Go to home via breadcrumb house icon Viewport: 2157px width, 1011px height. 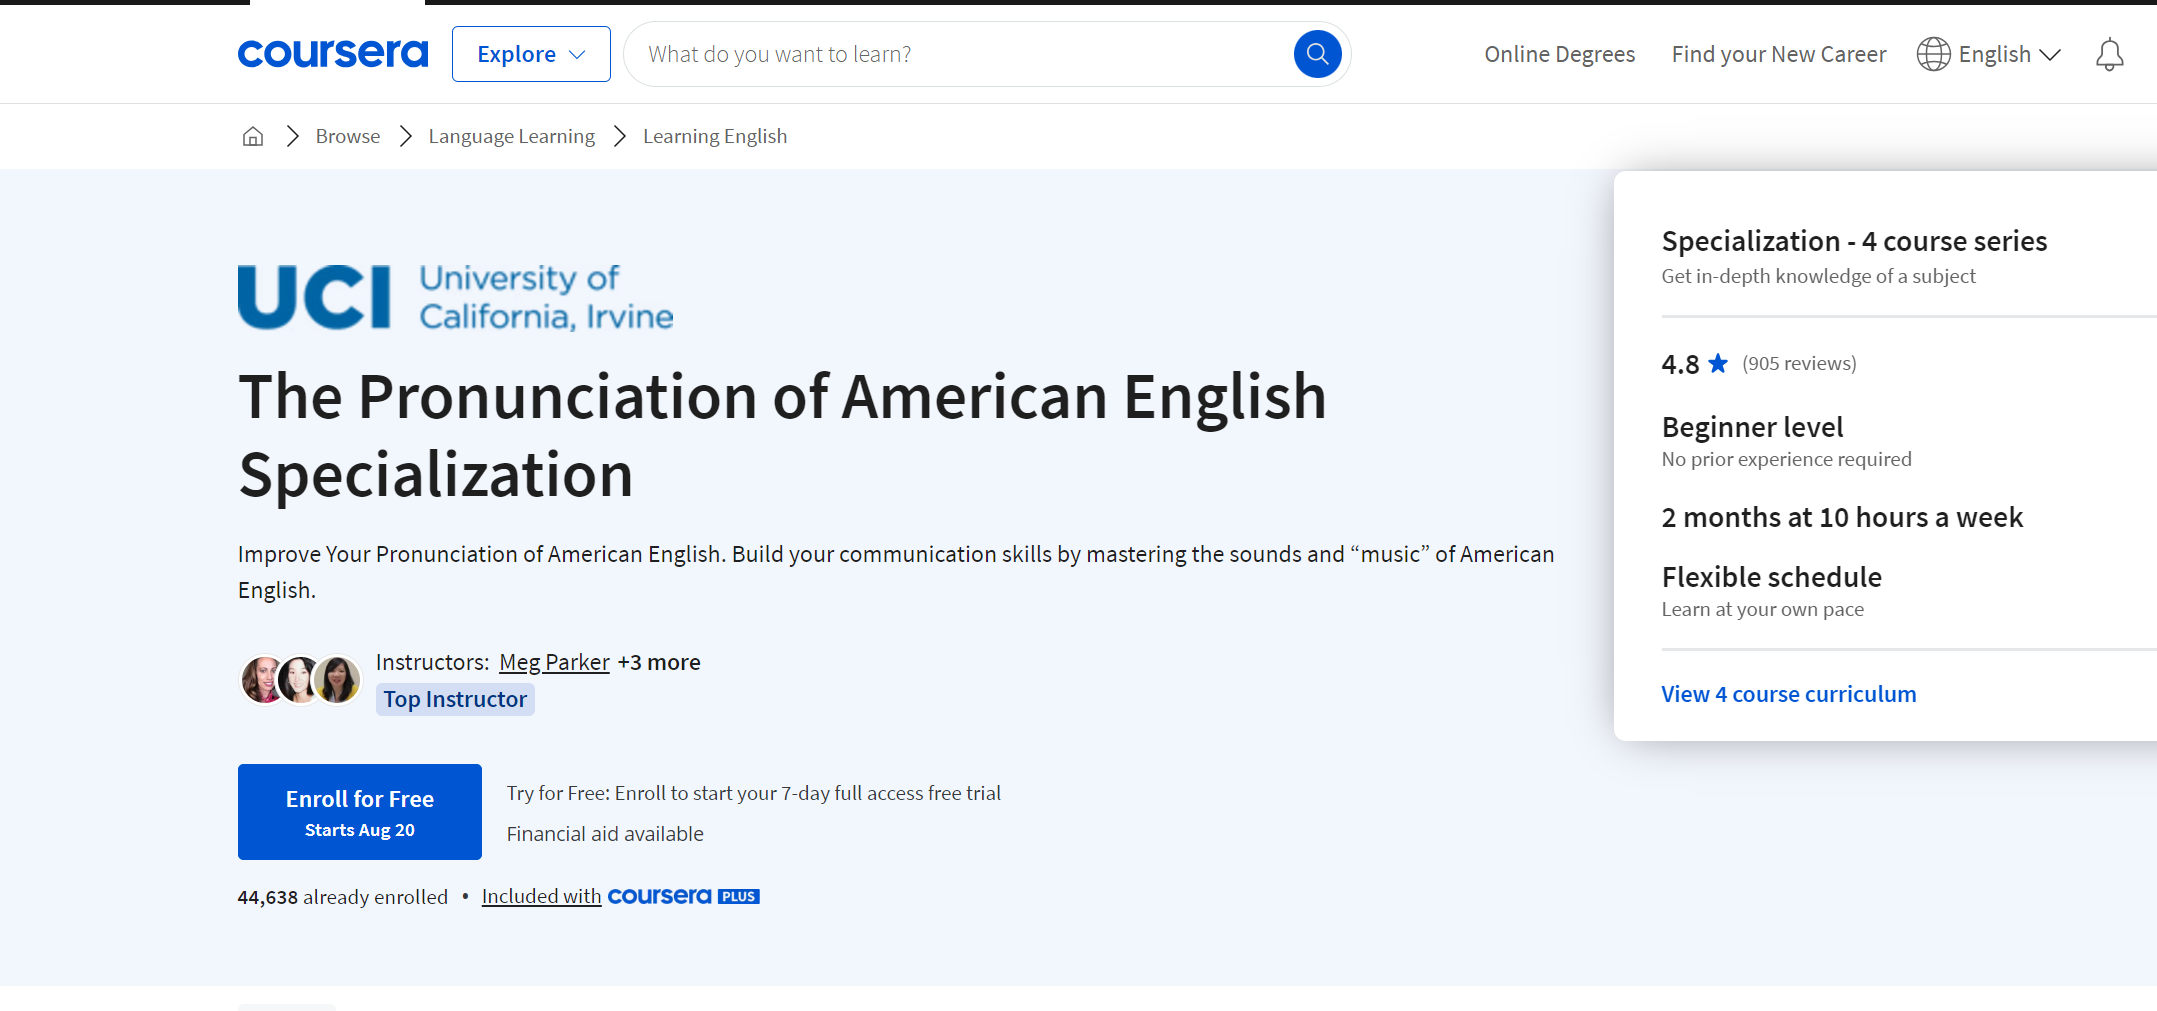point(253,136)
